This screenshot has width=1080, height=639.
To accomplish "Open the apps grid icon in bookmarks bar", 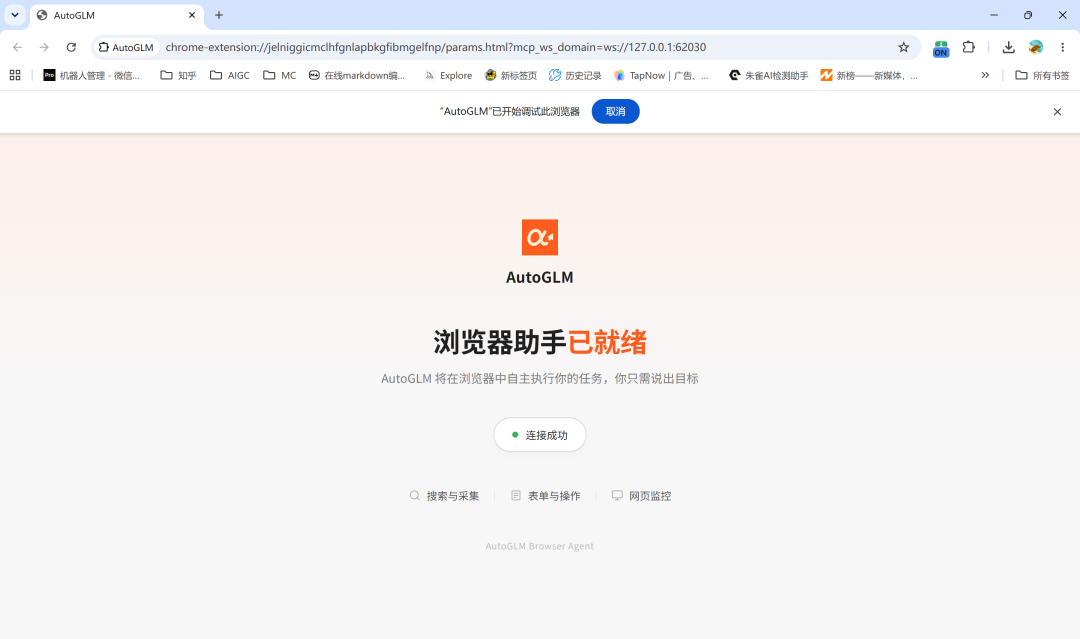I will [14, 75].
